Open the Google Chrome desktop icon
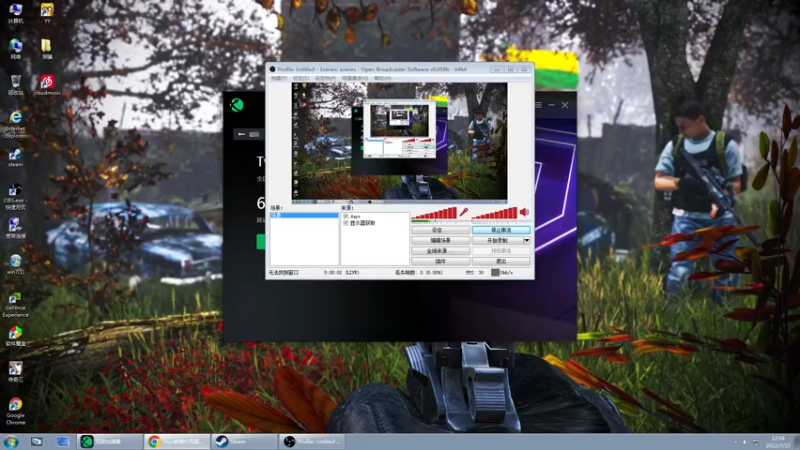The width and height of the screenshot is (800, 450). pos(15,411)
